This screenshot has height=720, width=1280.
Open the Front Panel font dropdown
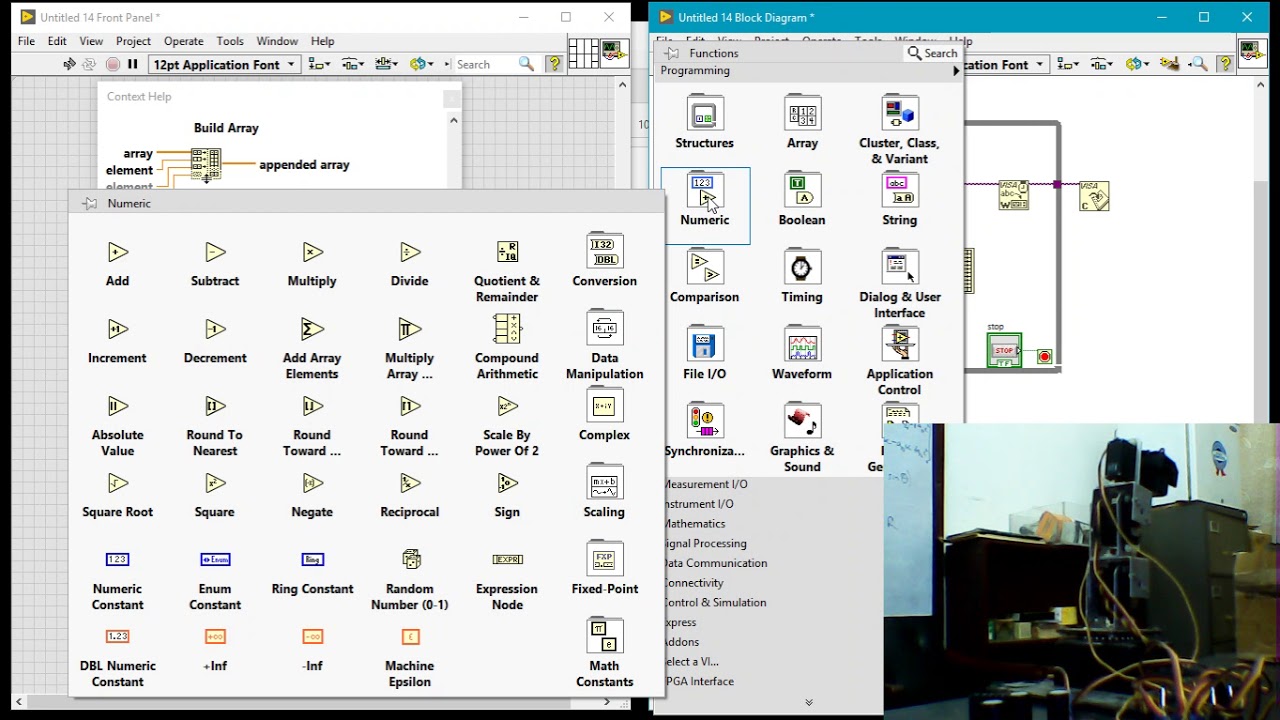225,64
